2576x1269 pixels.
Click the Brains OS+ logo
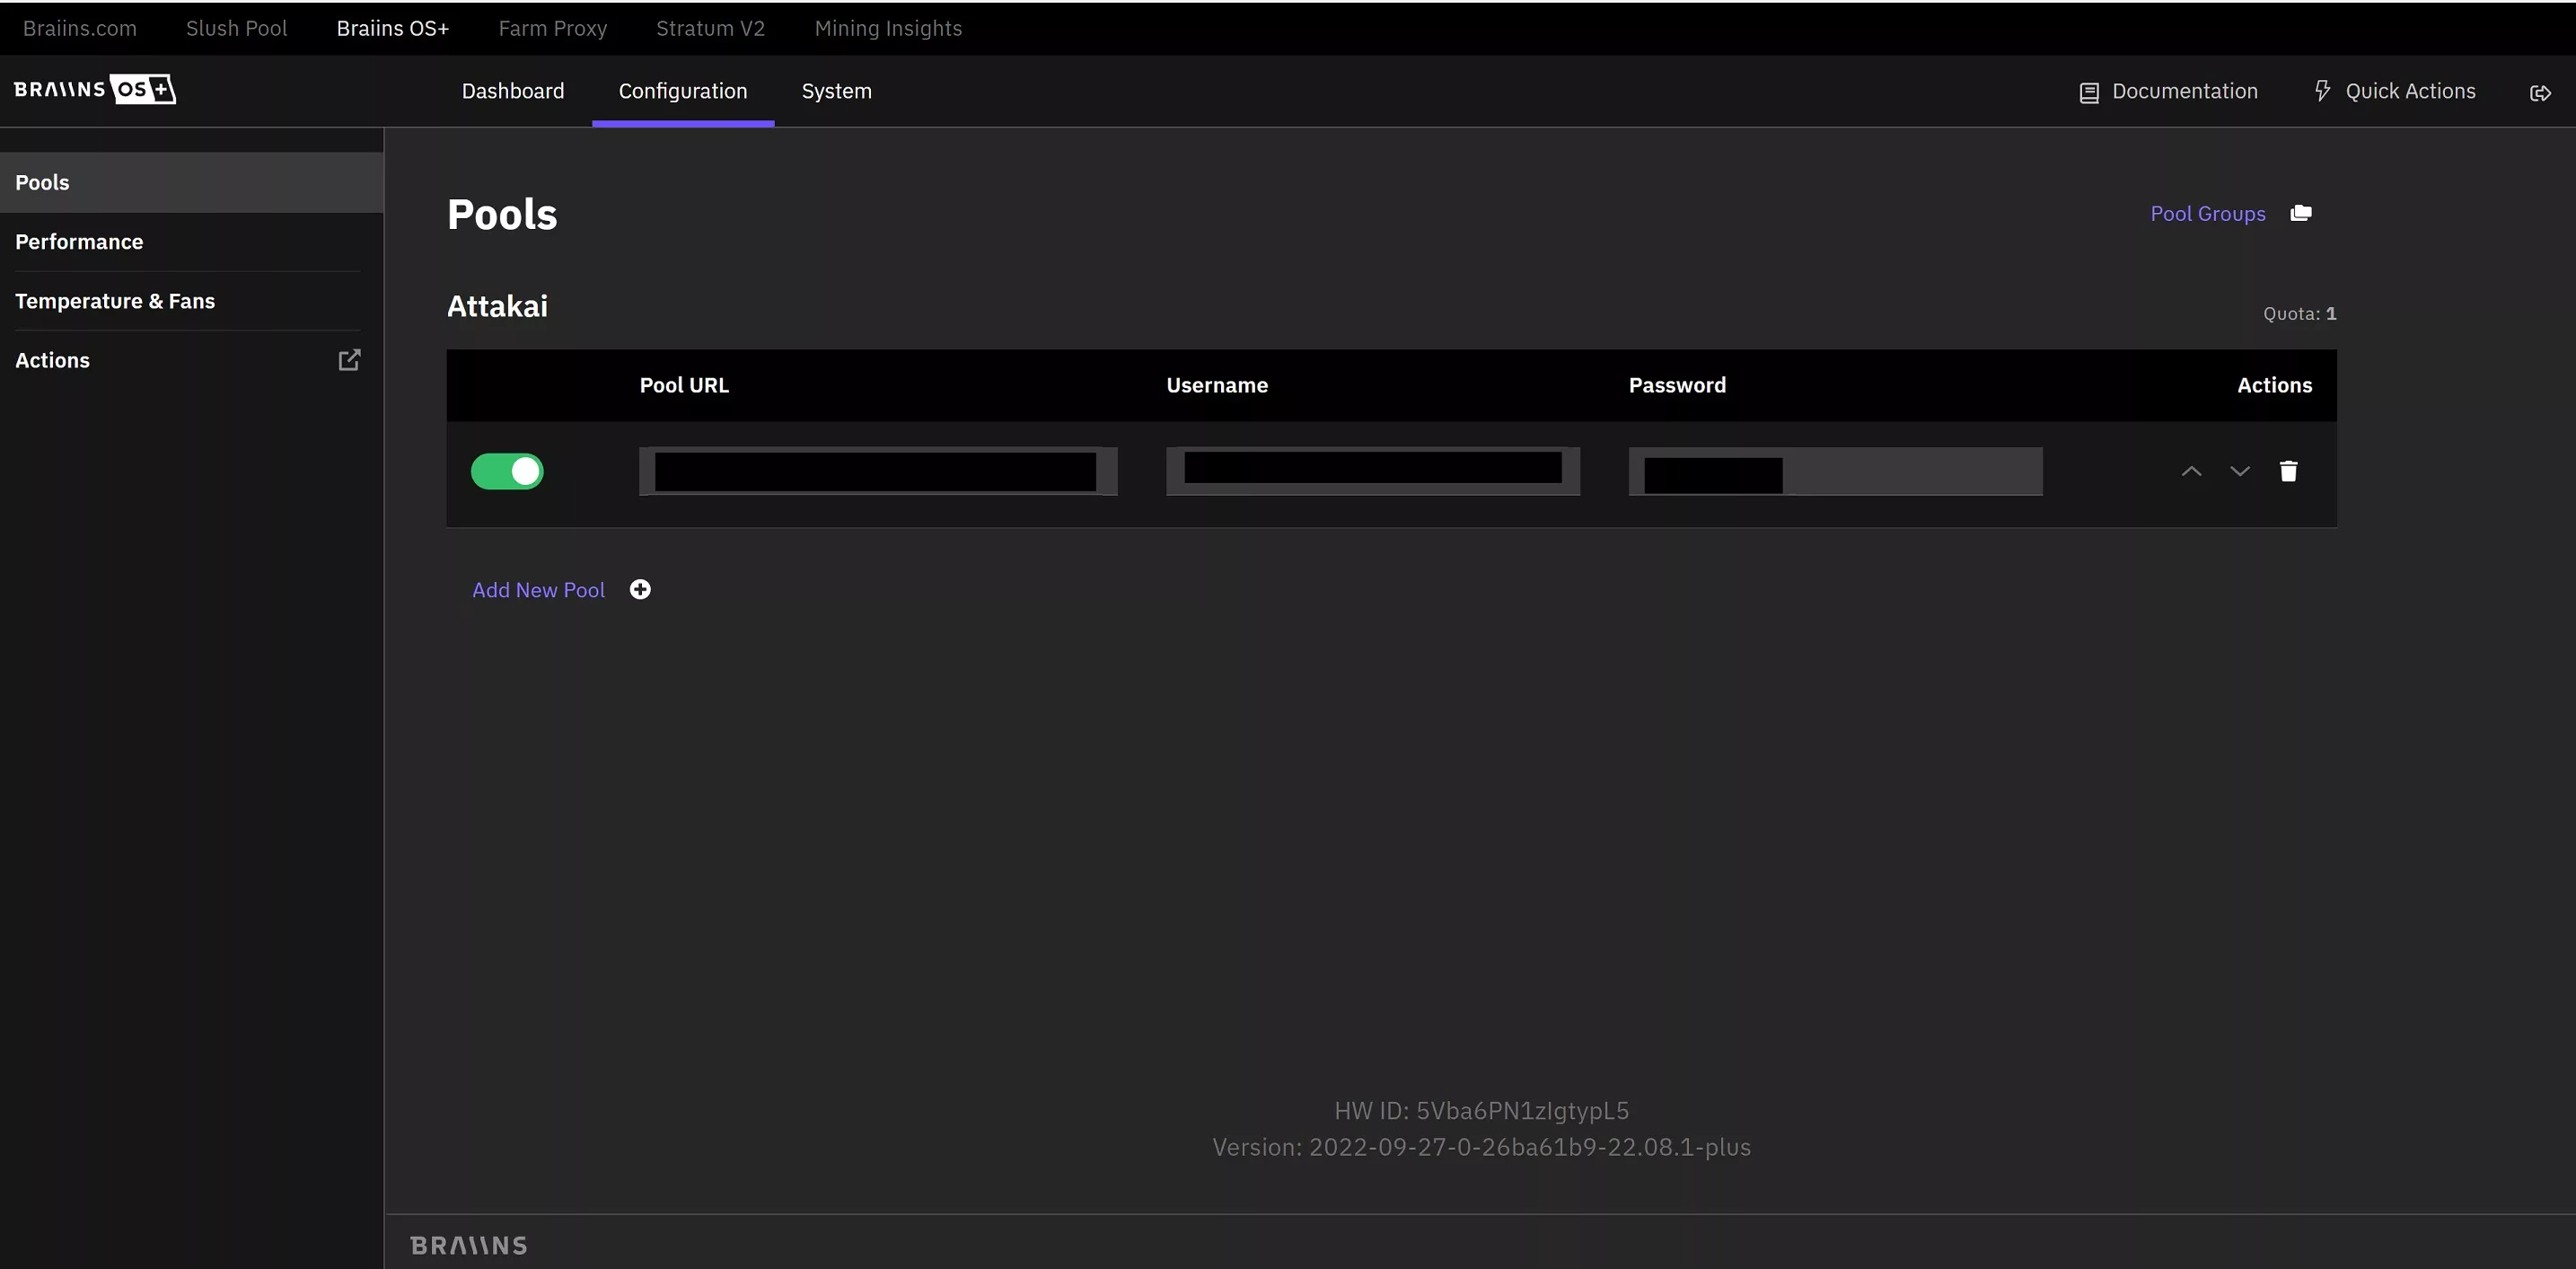[95, 89]
